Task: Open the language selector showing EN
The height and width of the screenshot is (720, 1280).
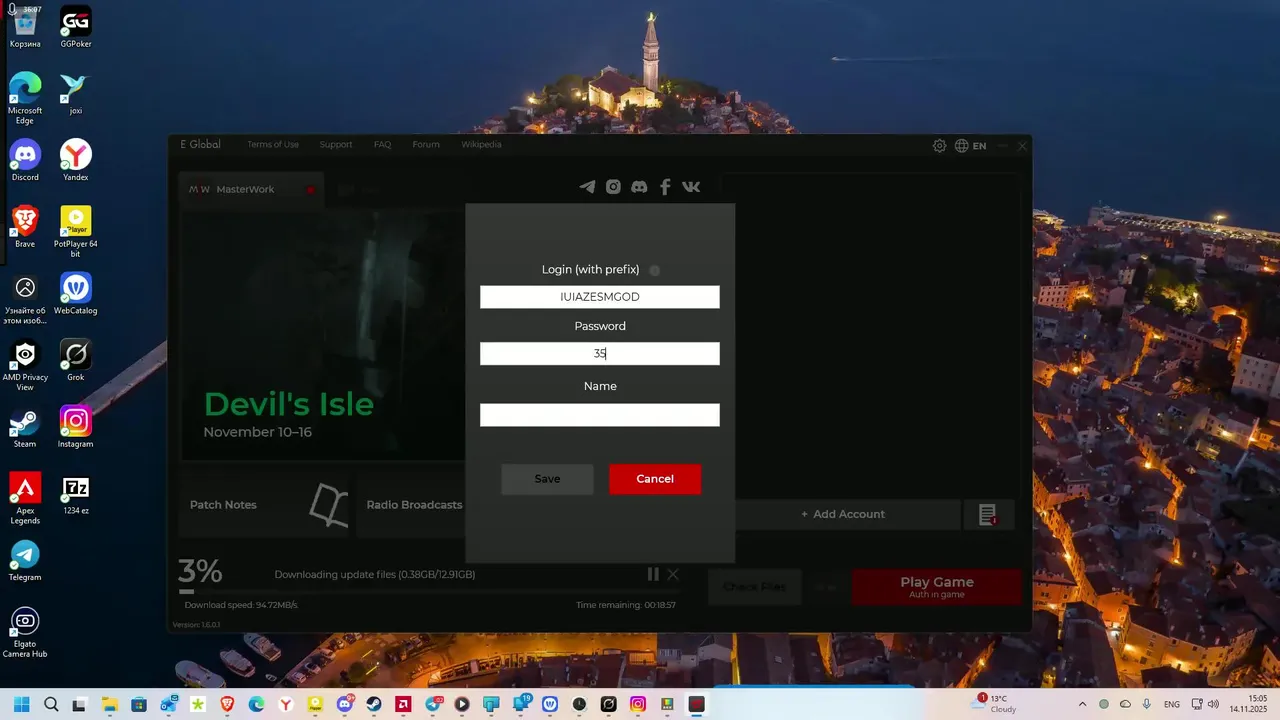Action: pyautogui.click(x=971, y=146)
